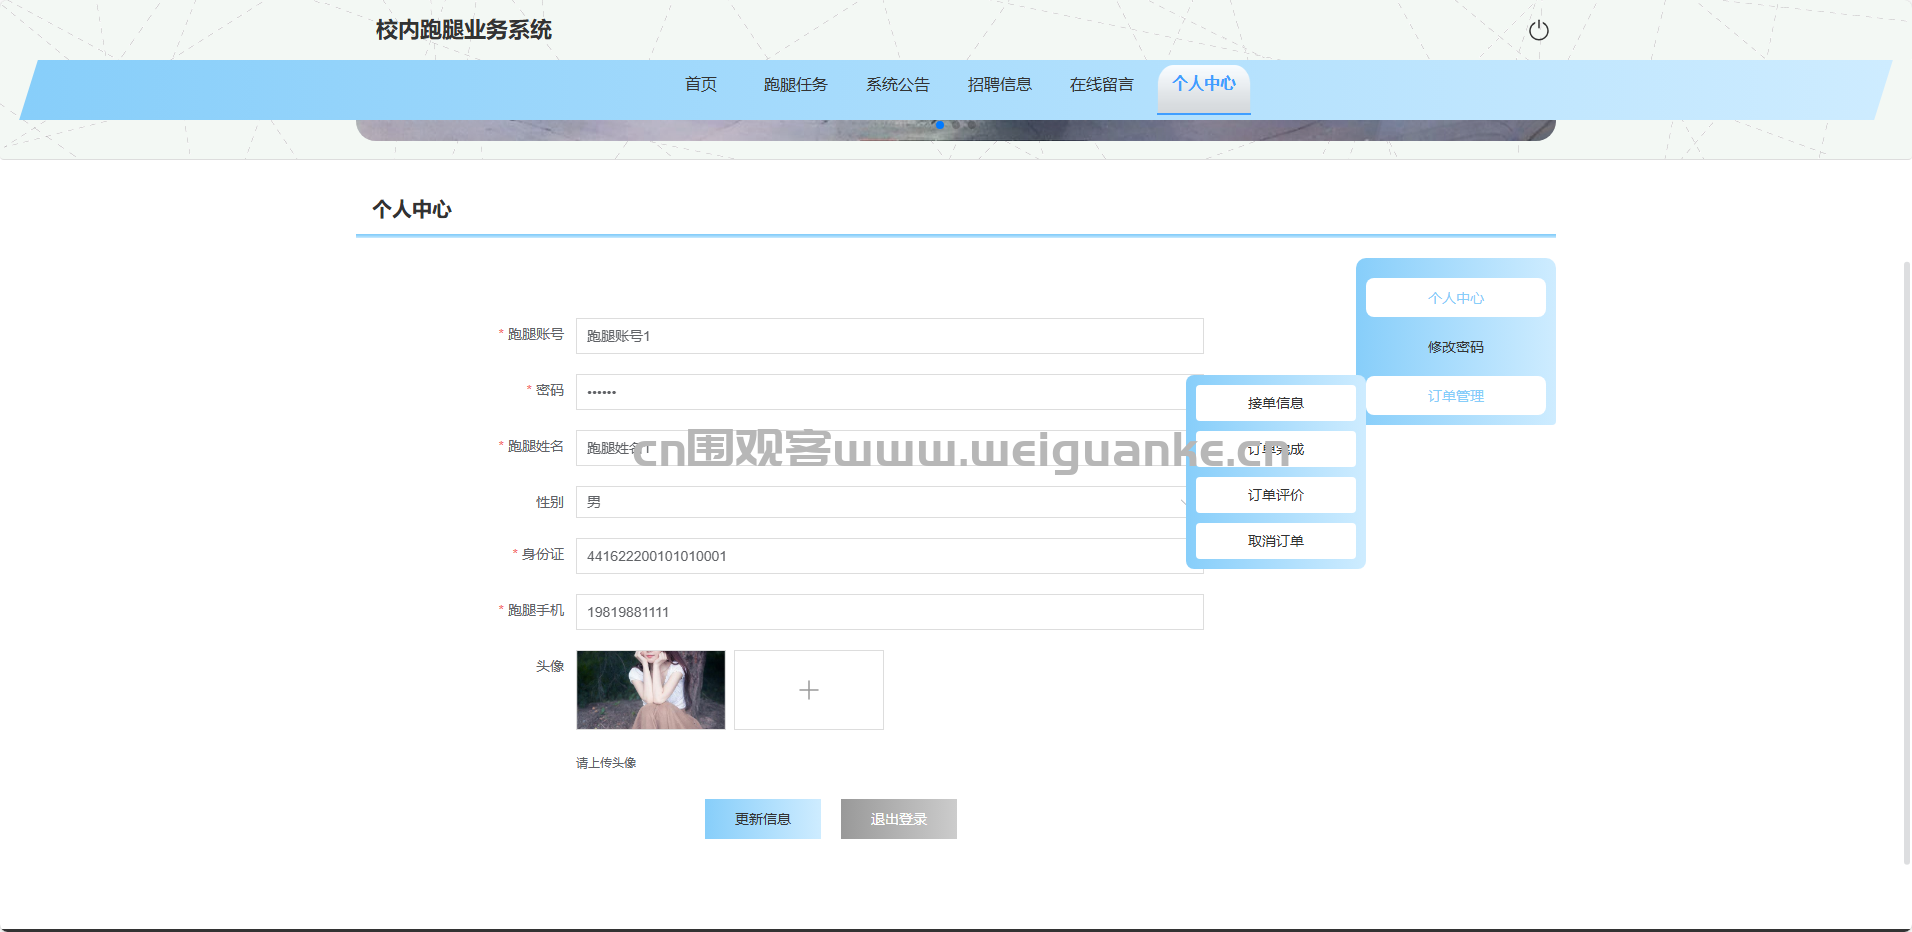The height and width of the screenshot is (932, 1912).
Task: Choose 订单评价 submenu item
Action: [1275, 495]
